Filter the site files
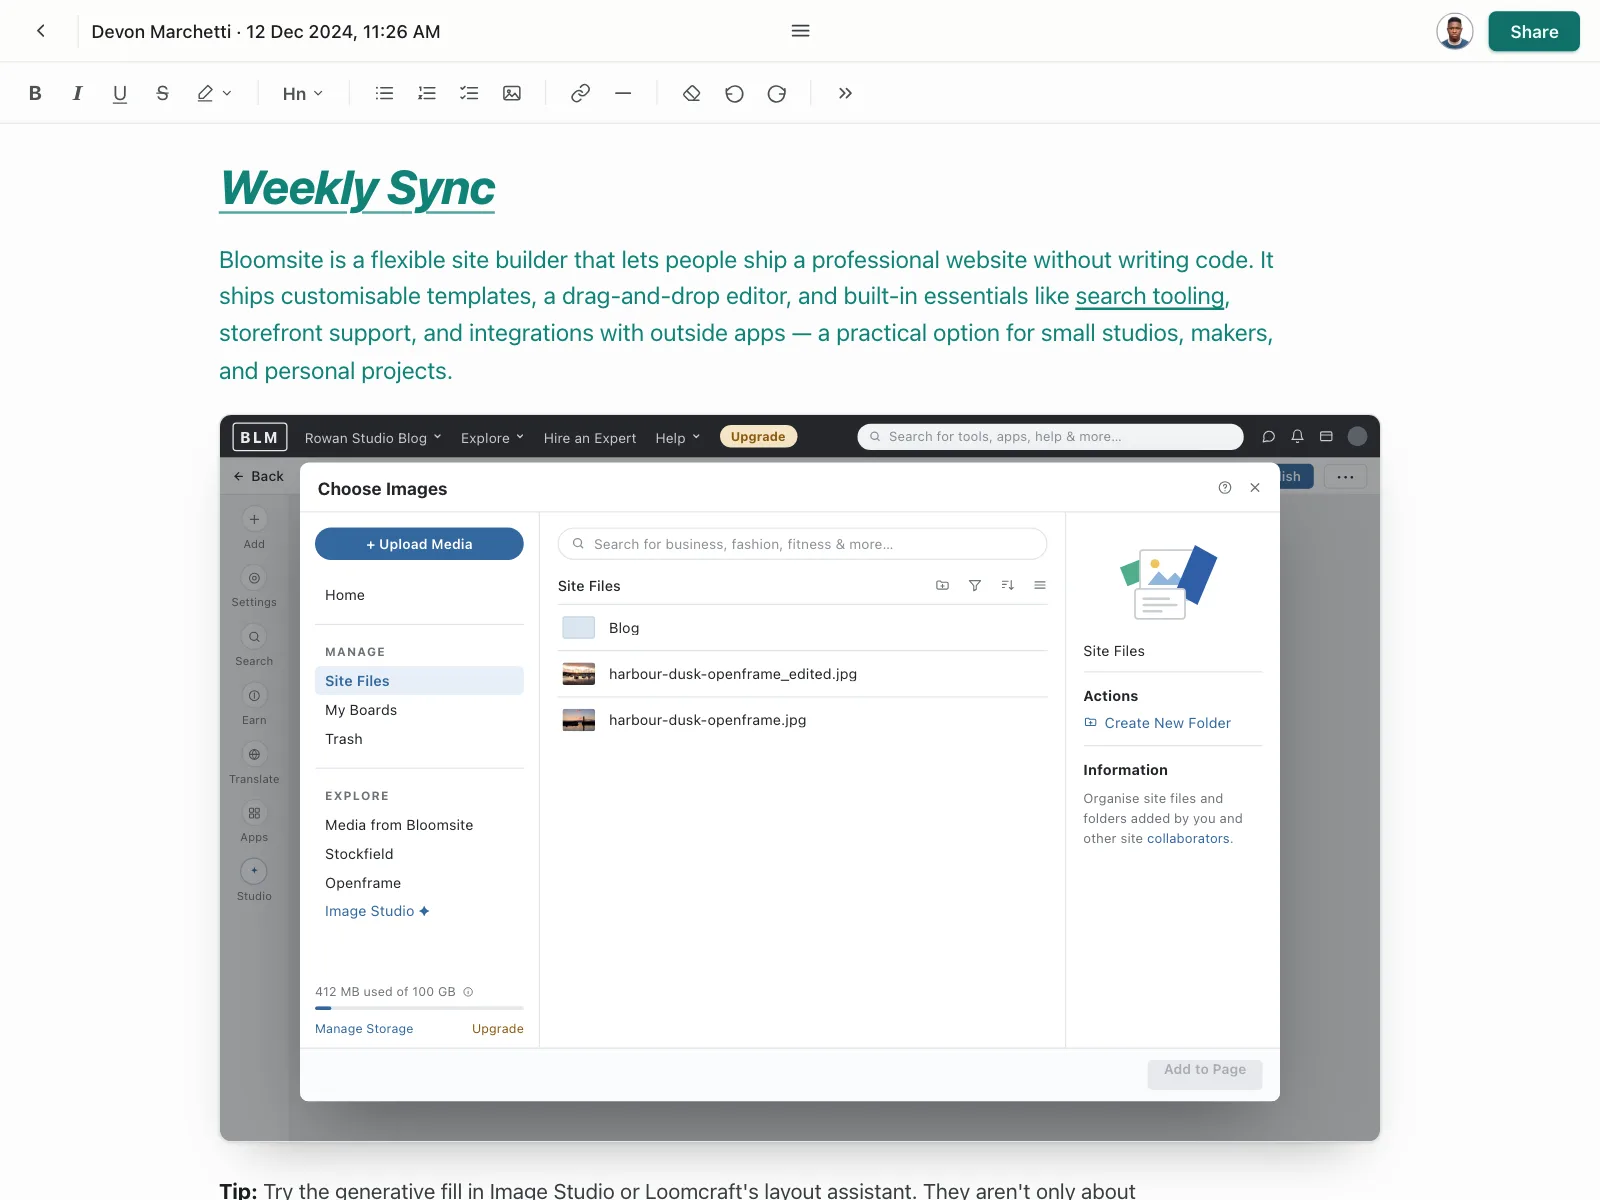The image size is (1600, 1200). point(975,585)
